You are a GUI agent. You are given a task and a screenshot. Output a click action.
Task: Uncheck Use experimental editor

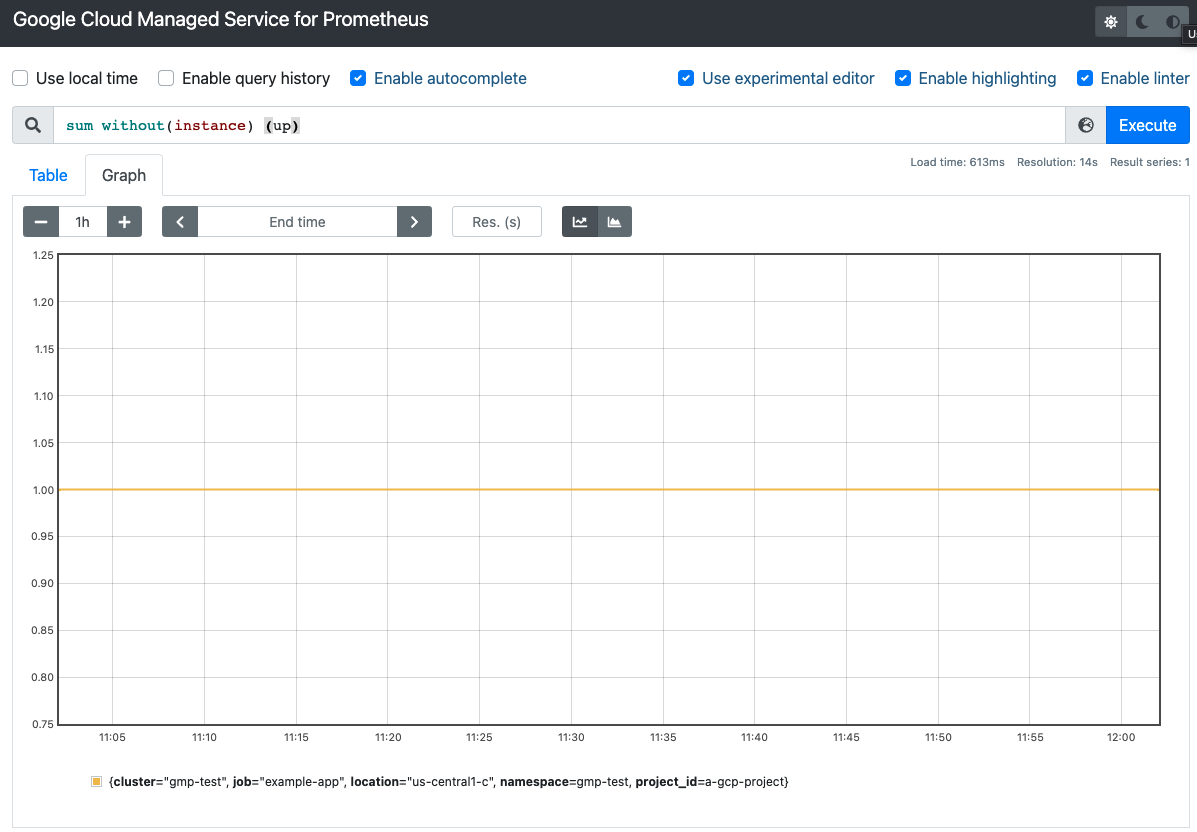coord(686,78)
